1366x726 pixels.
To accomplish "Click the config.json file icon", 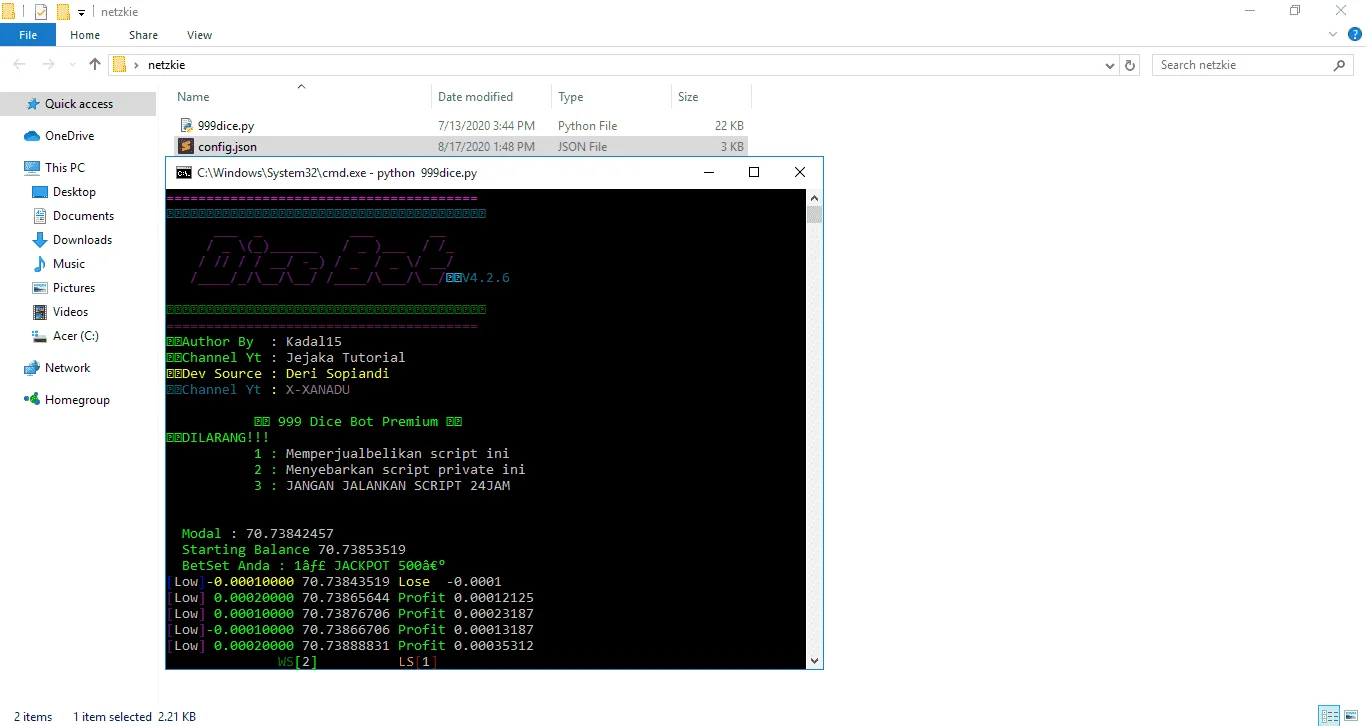I will point(186,147).
